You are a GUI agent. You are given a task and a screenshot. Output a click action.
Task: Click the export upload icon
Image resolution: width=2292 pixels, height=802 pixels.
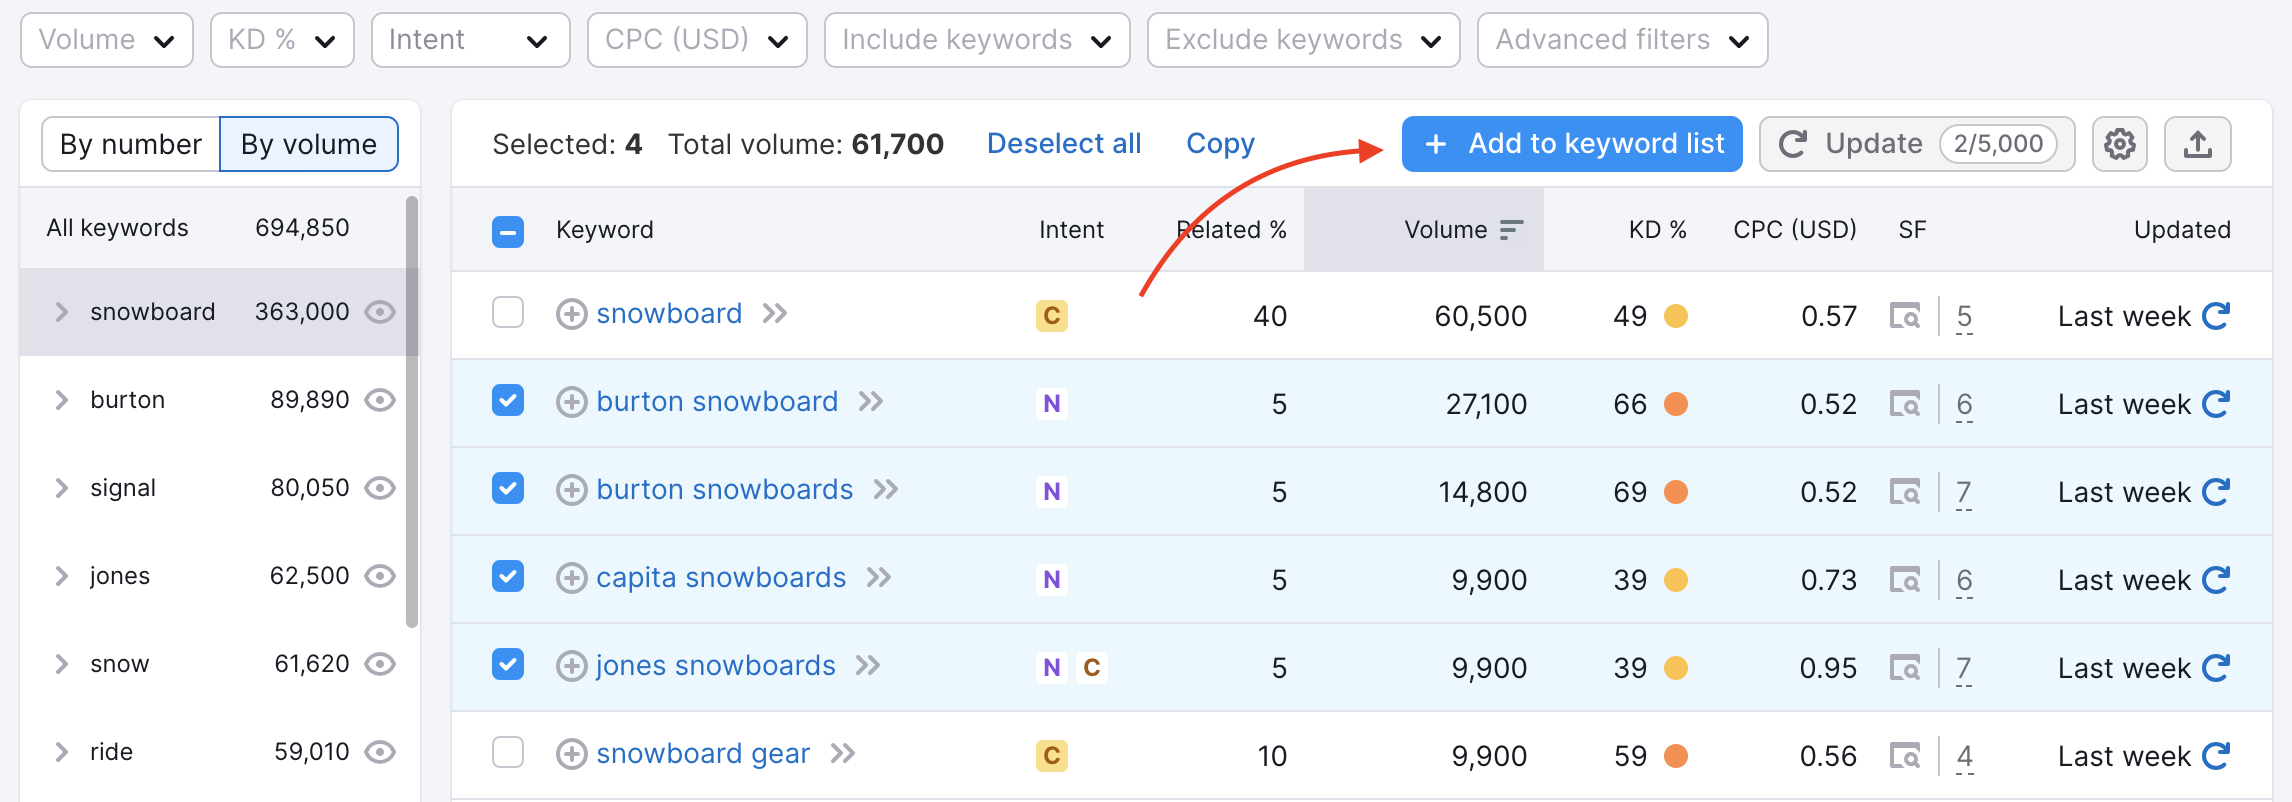2197,144
